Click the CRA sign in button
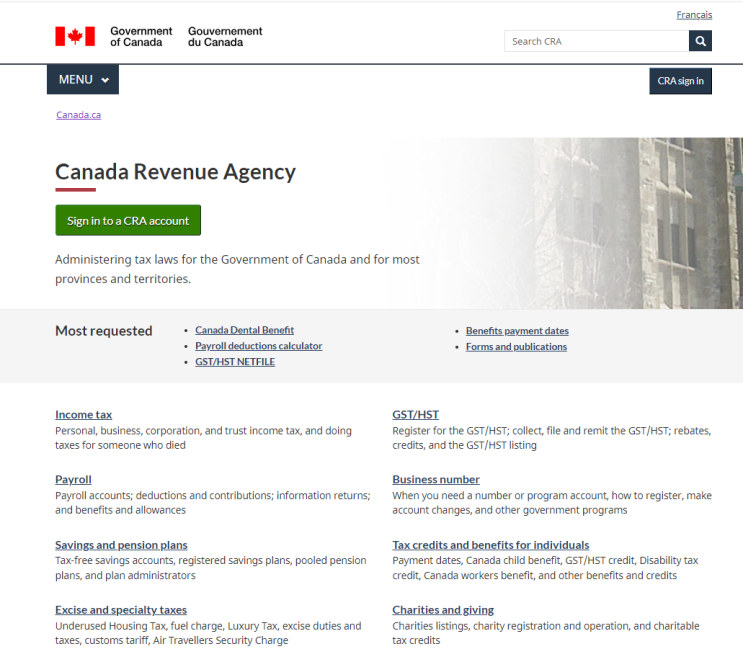The width and height of the screenshot is (743, 649). [x=680, y=81]
